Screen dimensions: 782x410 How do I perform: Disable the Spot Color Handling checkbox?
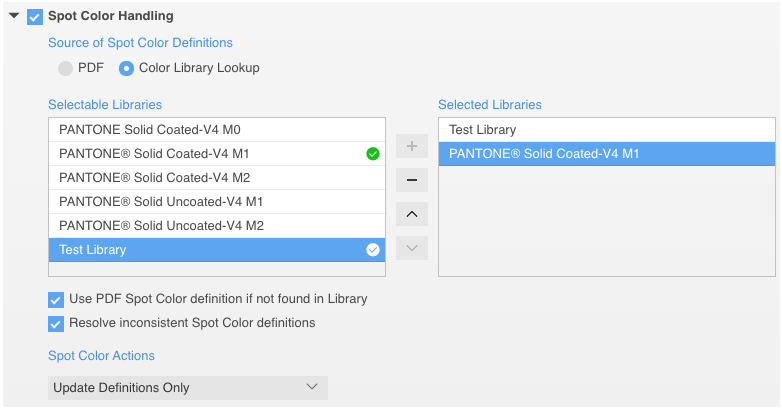[x=35, y=17]
